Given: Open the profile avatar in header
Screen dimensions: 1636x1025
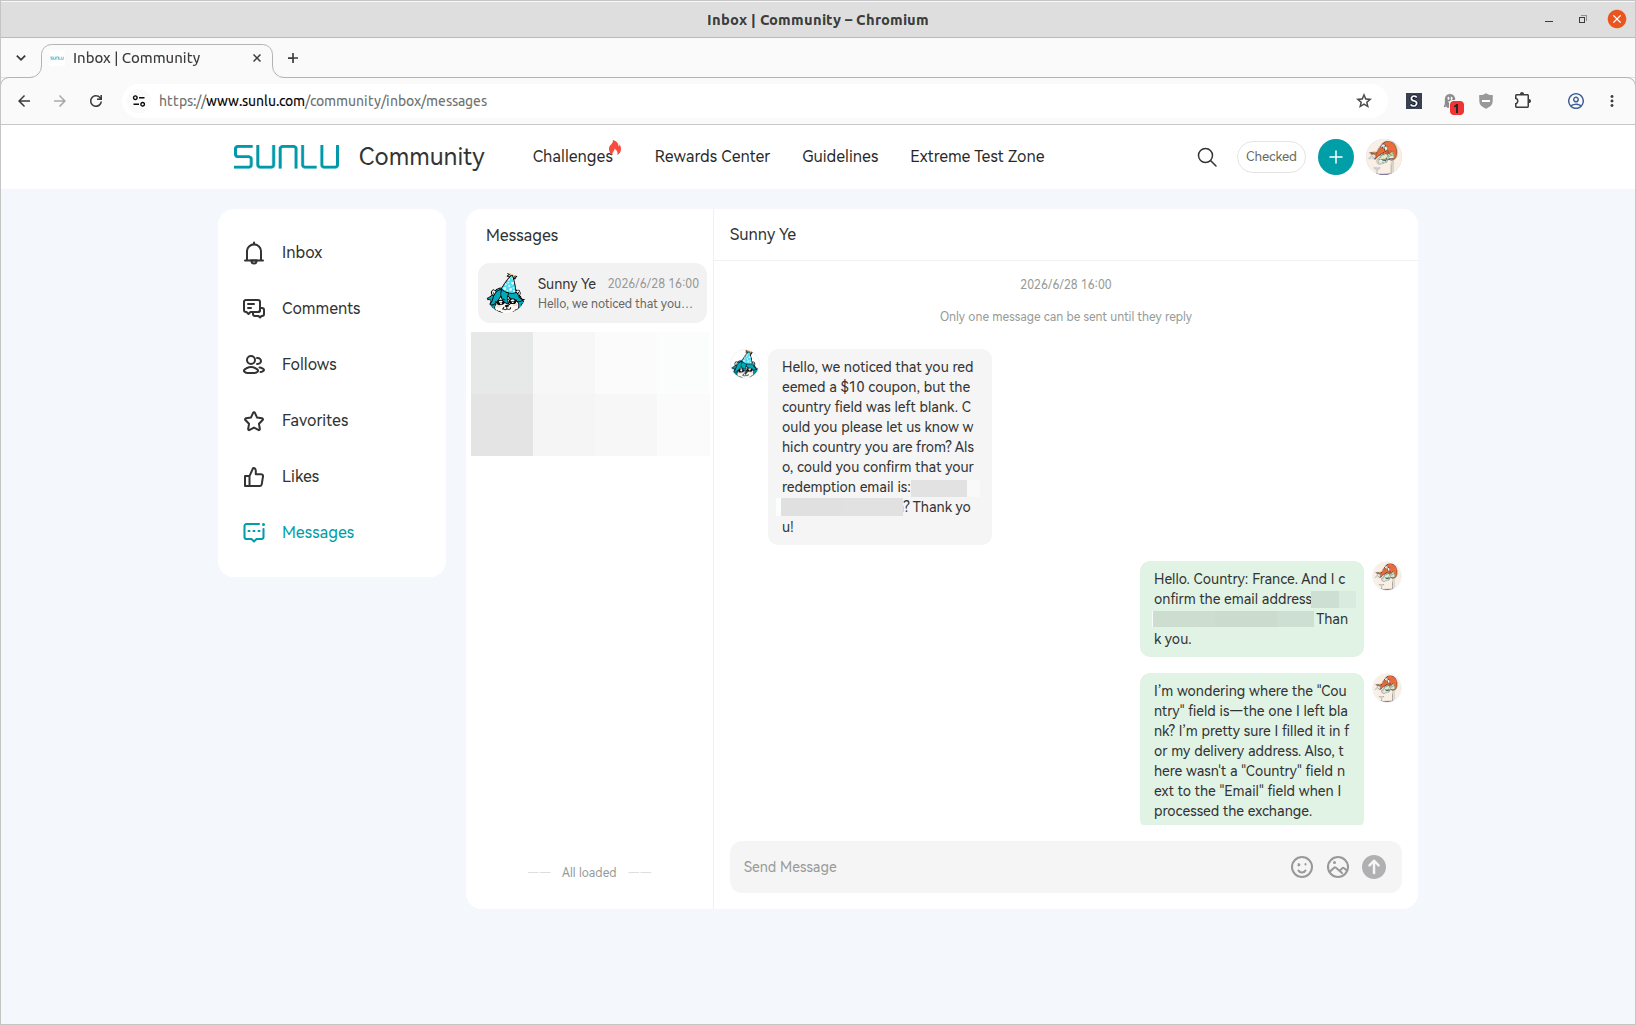Looking at the screenshot, I should coord(1384,157).
